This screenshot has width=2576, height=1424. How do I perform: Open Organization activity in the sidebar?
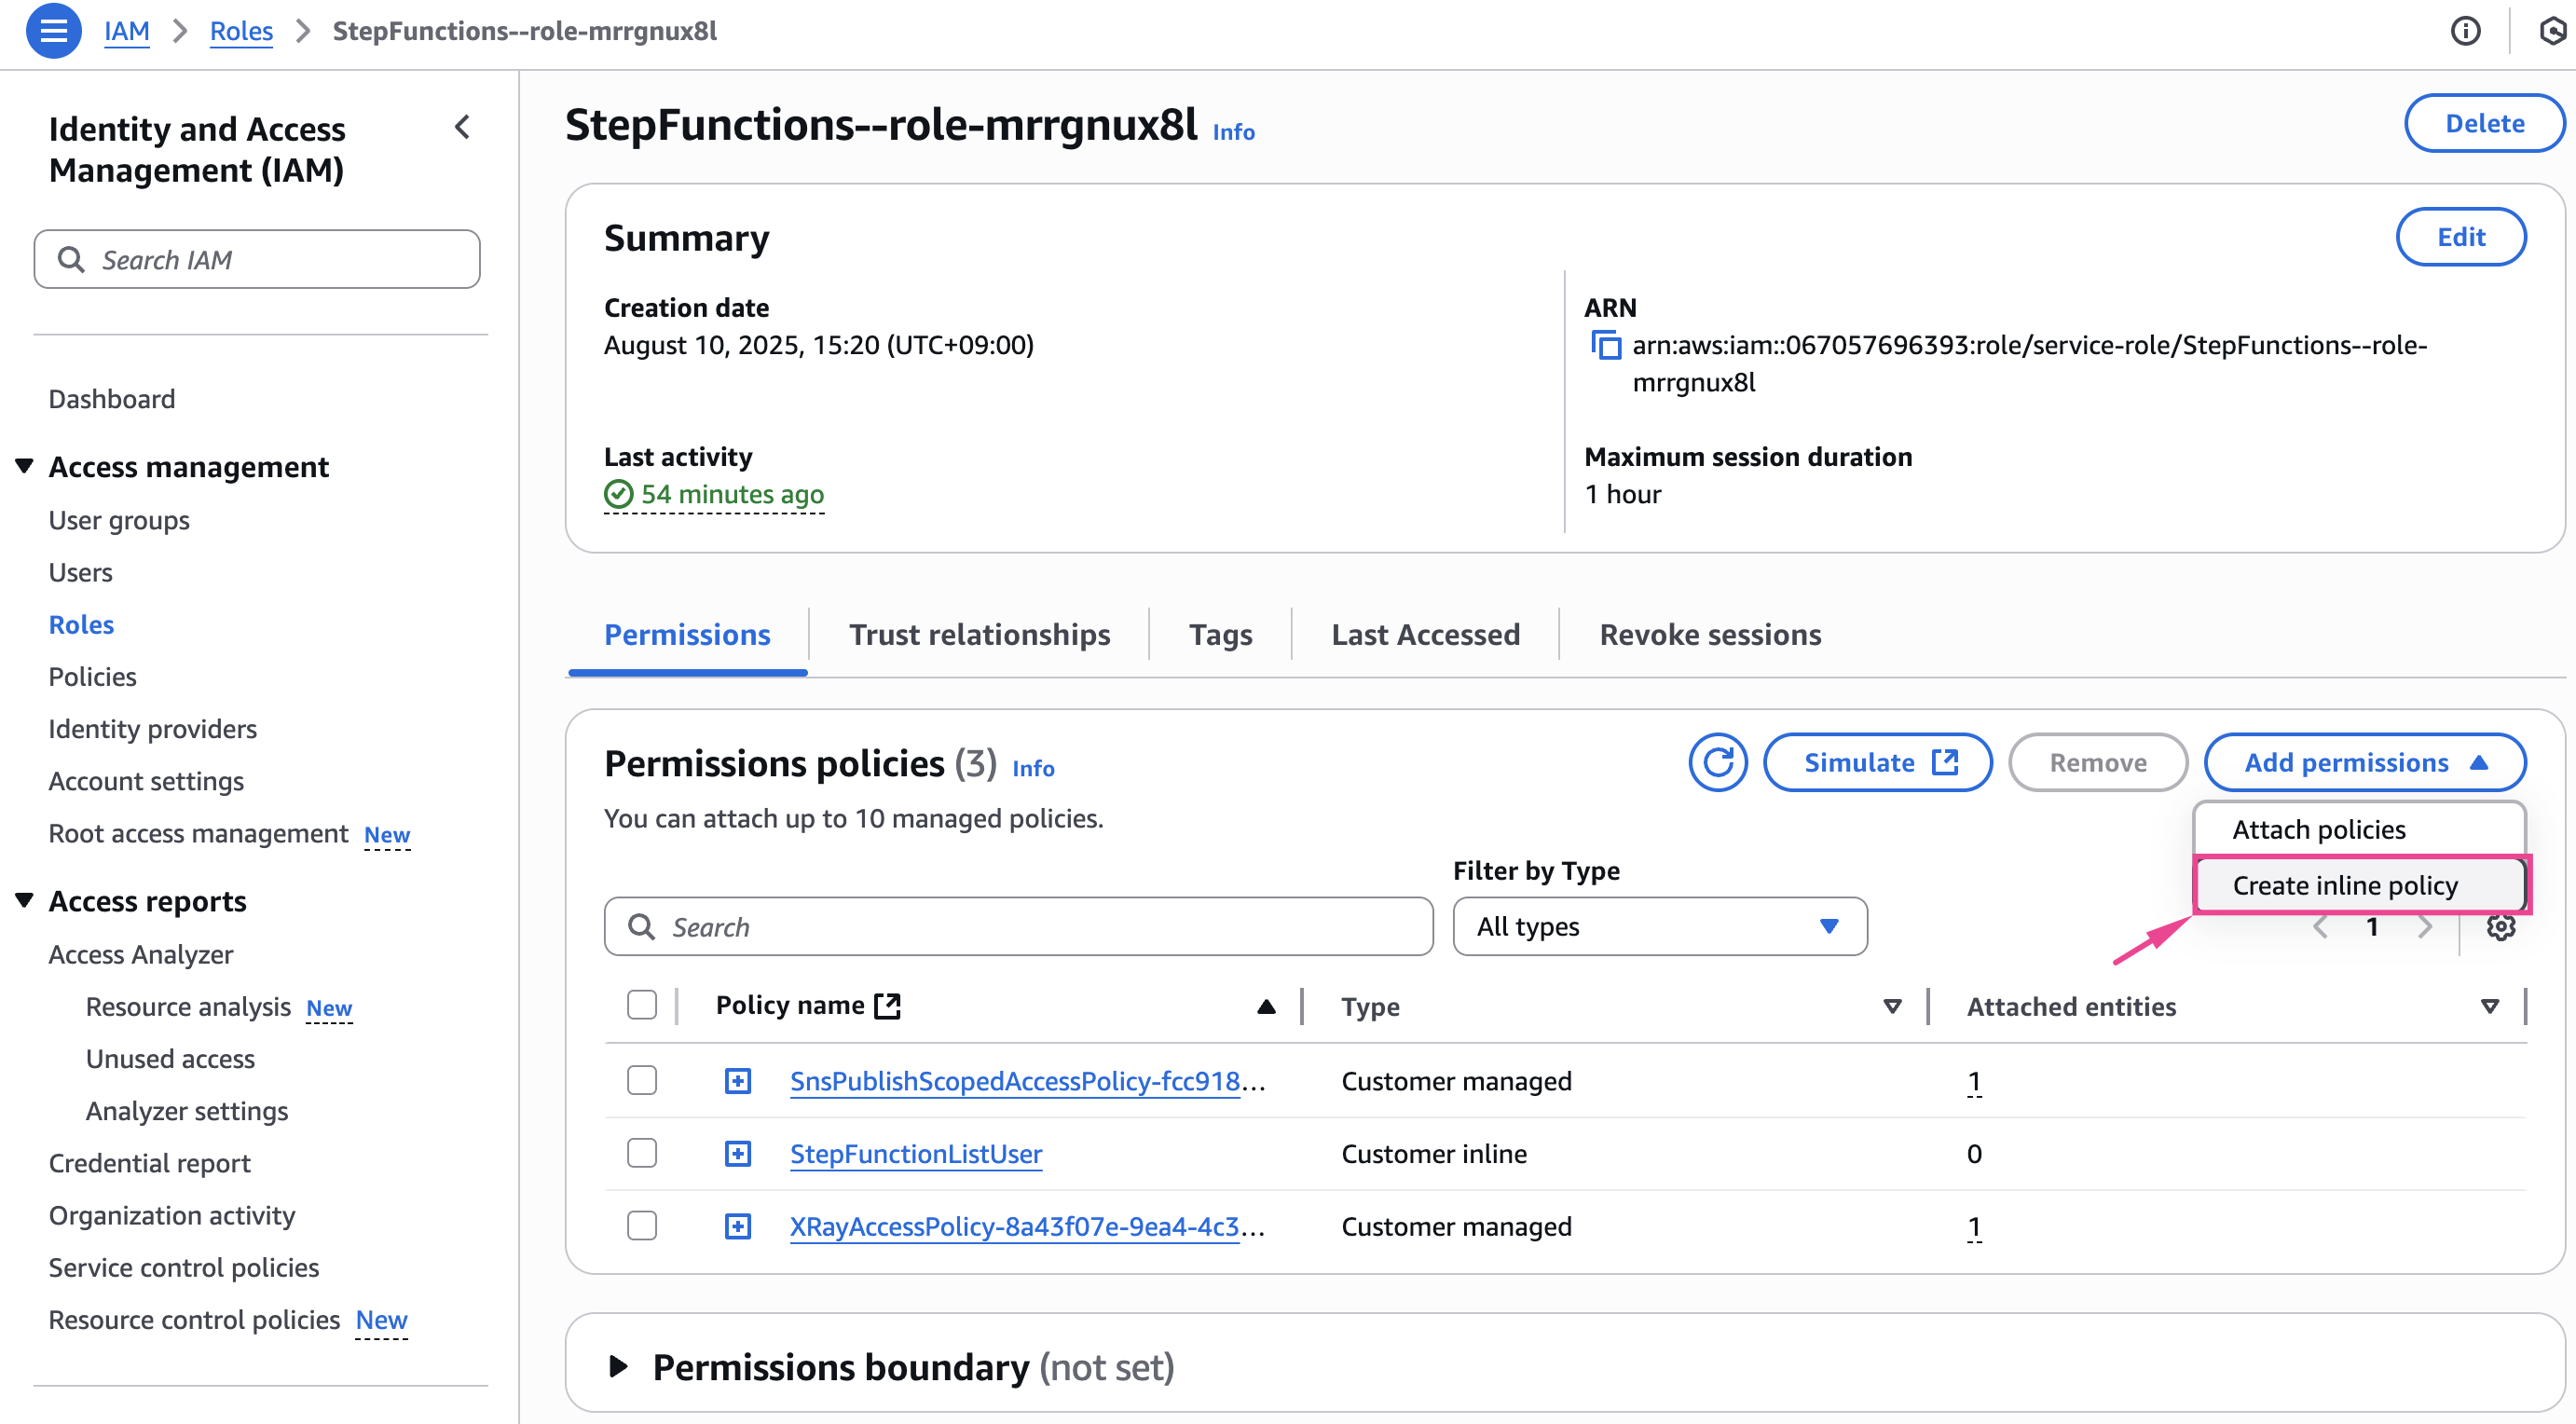pyautogui.click(x=172, y=1215)
